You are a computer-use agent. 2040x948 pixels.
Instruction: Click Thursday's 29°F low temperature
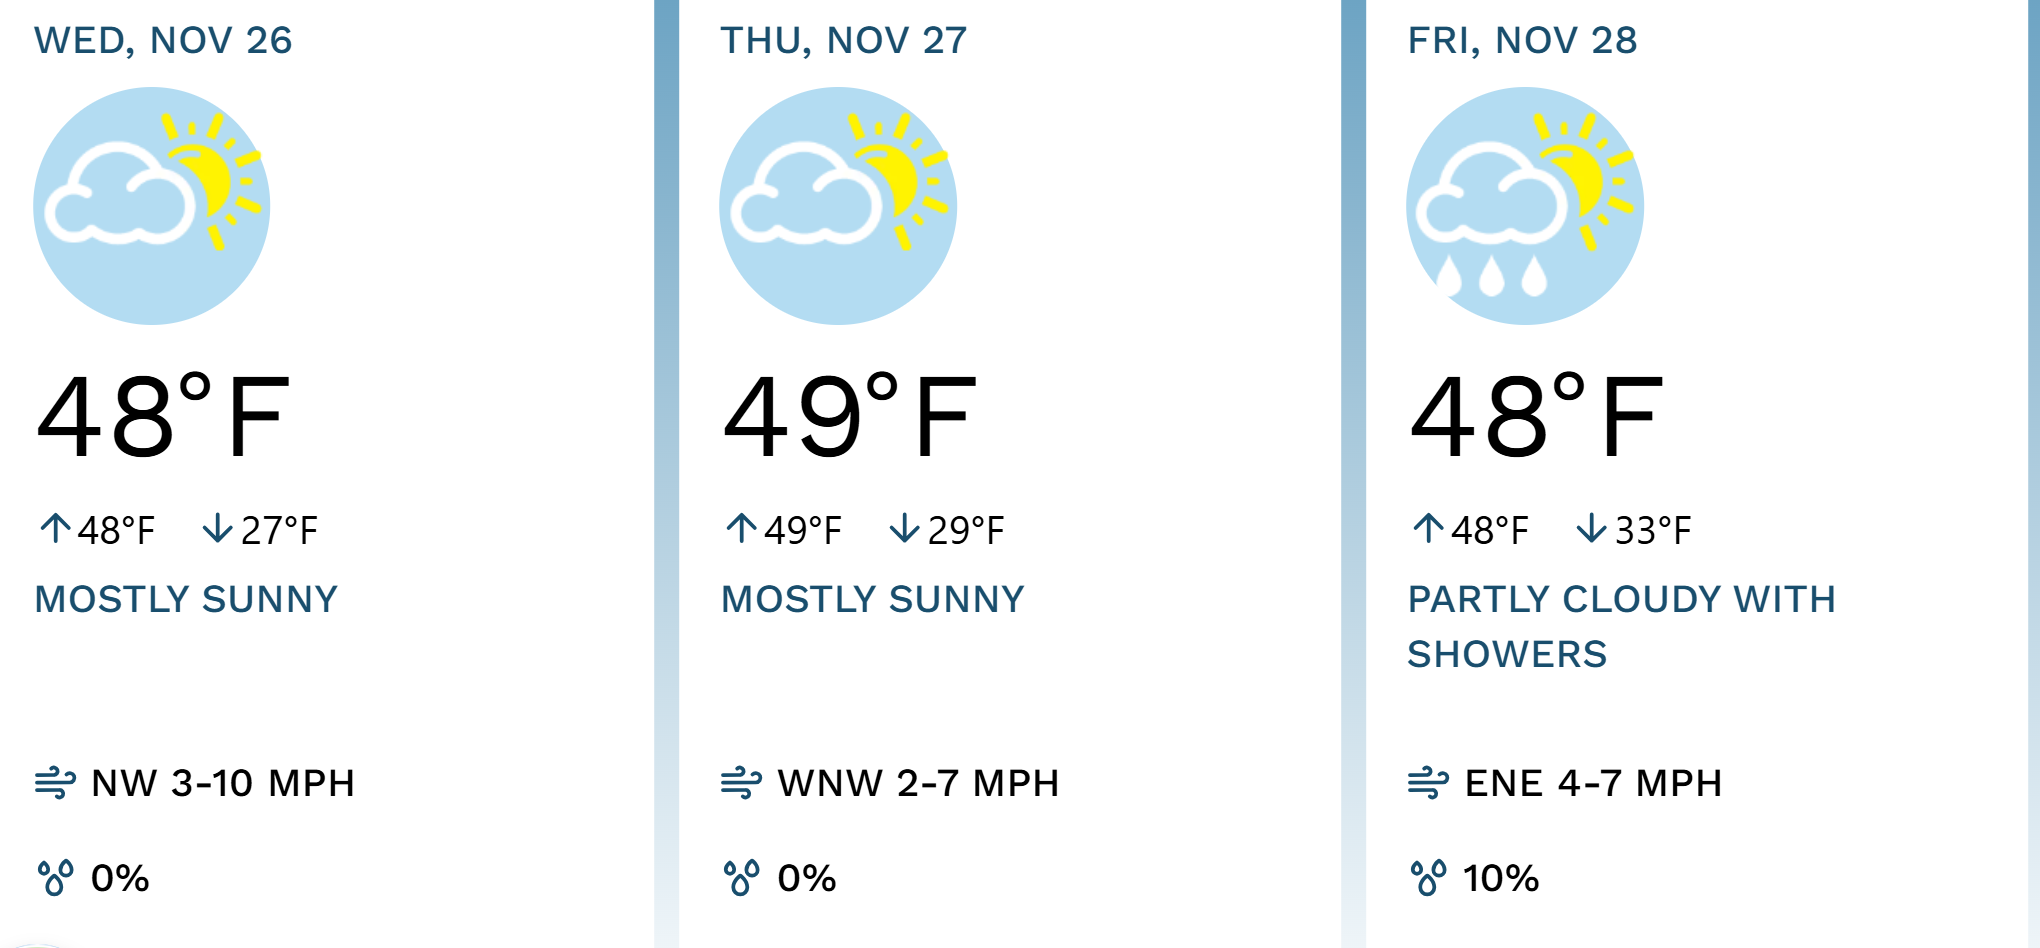965,531
